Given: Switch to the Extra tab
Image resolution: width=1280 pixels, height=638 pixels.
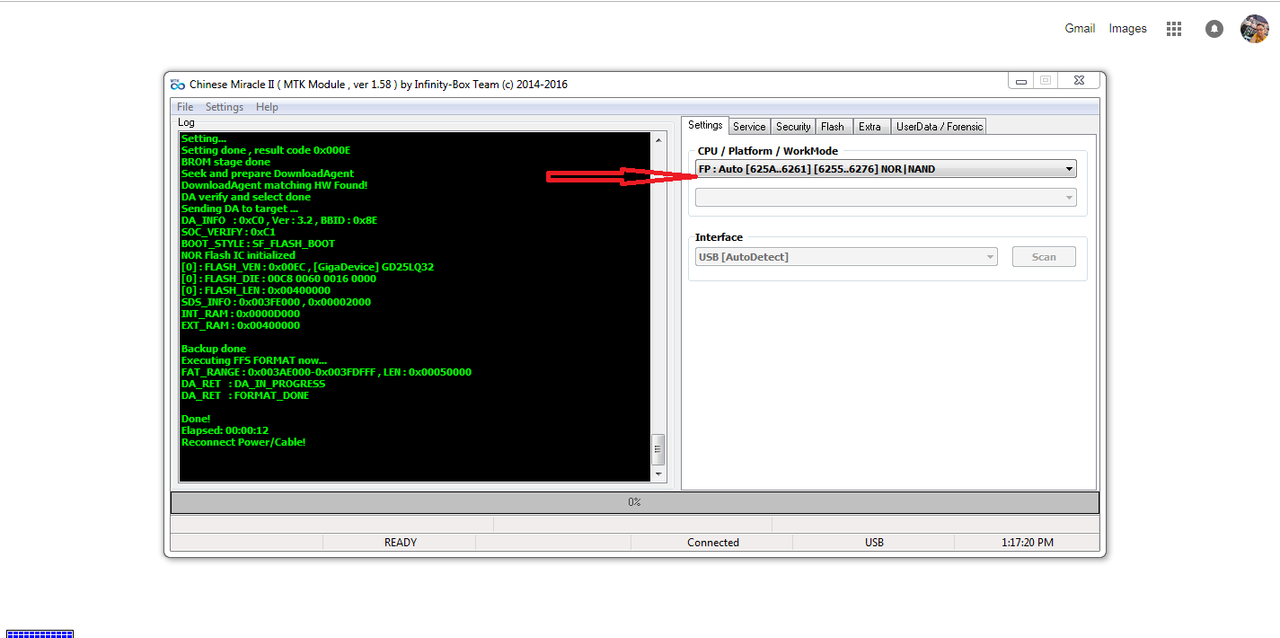Looking at the screenshot, I should click(x=870, y=126).
